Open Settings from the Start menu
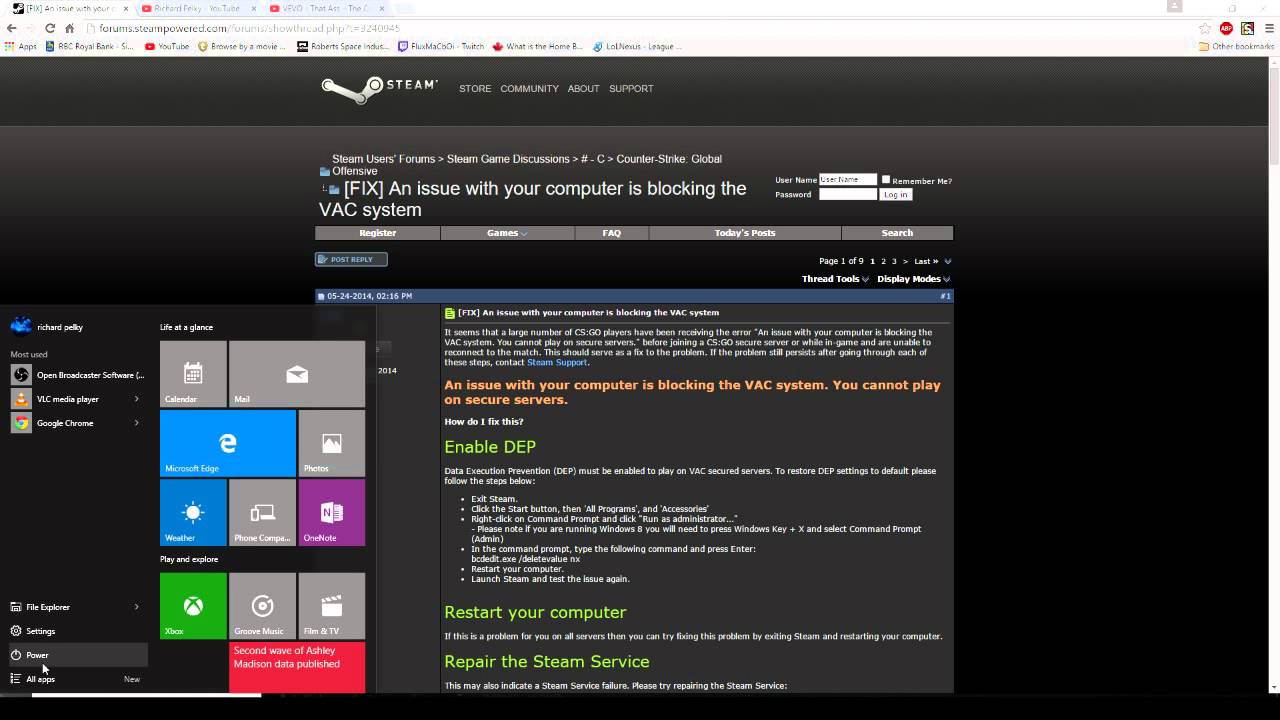The width and height of the screenshot is (1280, 720). [x=77, y=631]
